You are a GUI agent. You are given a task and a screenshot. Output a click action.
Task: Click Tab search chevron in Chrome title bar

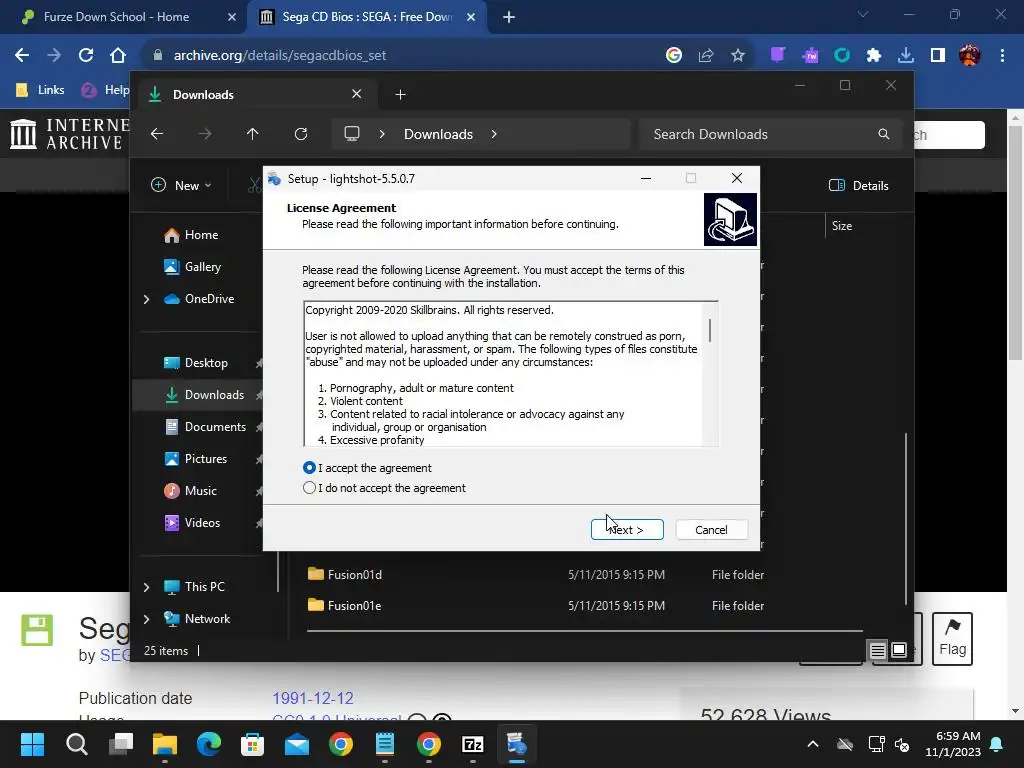pos(863,14)
